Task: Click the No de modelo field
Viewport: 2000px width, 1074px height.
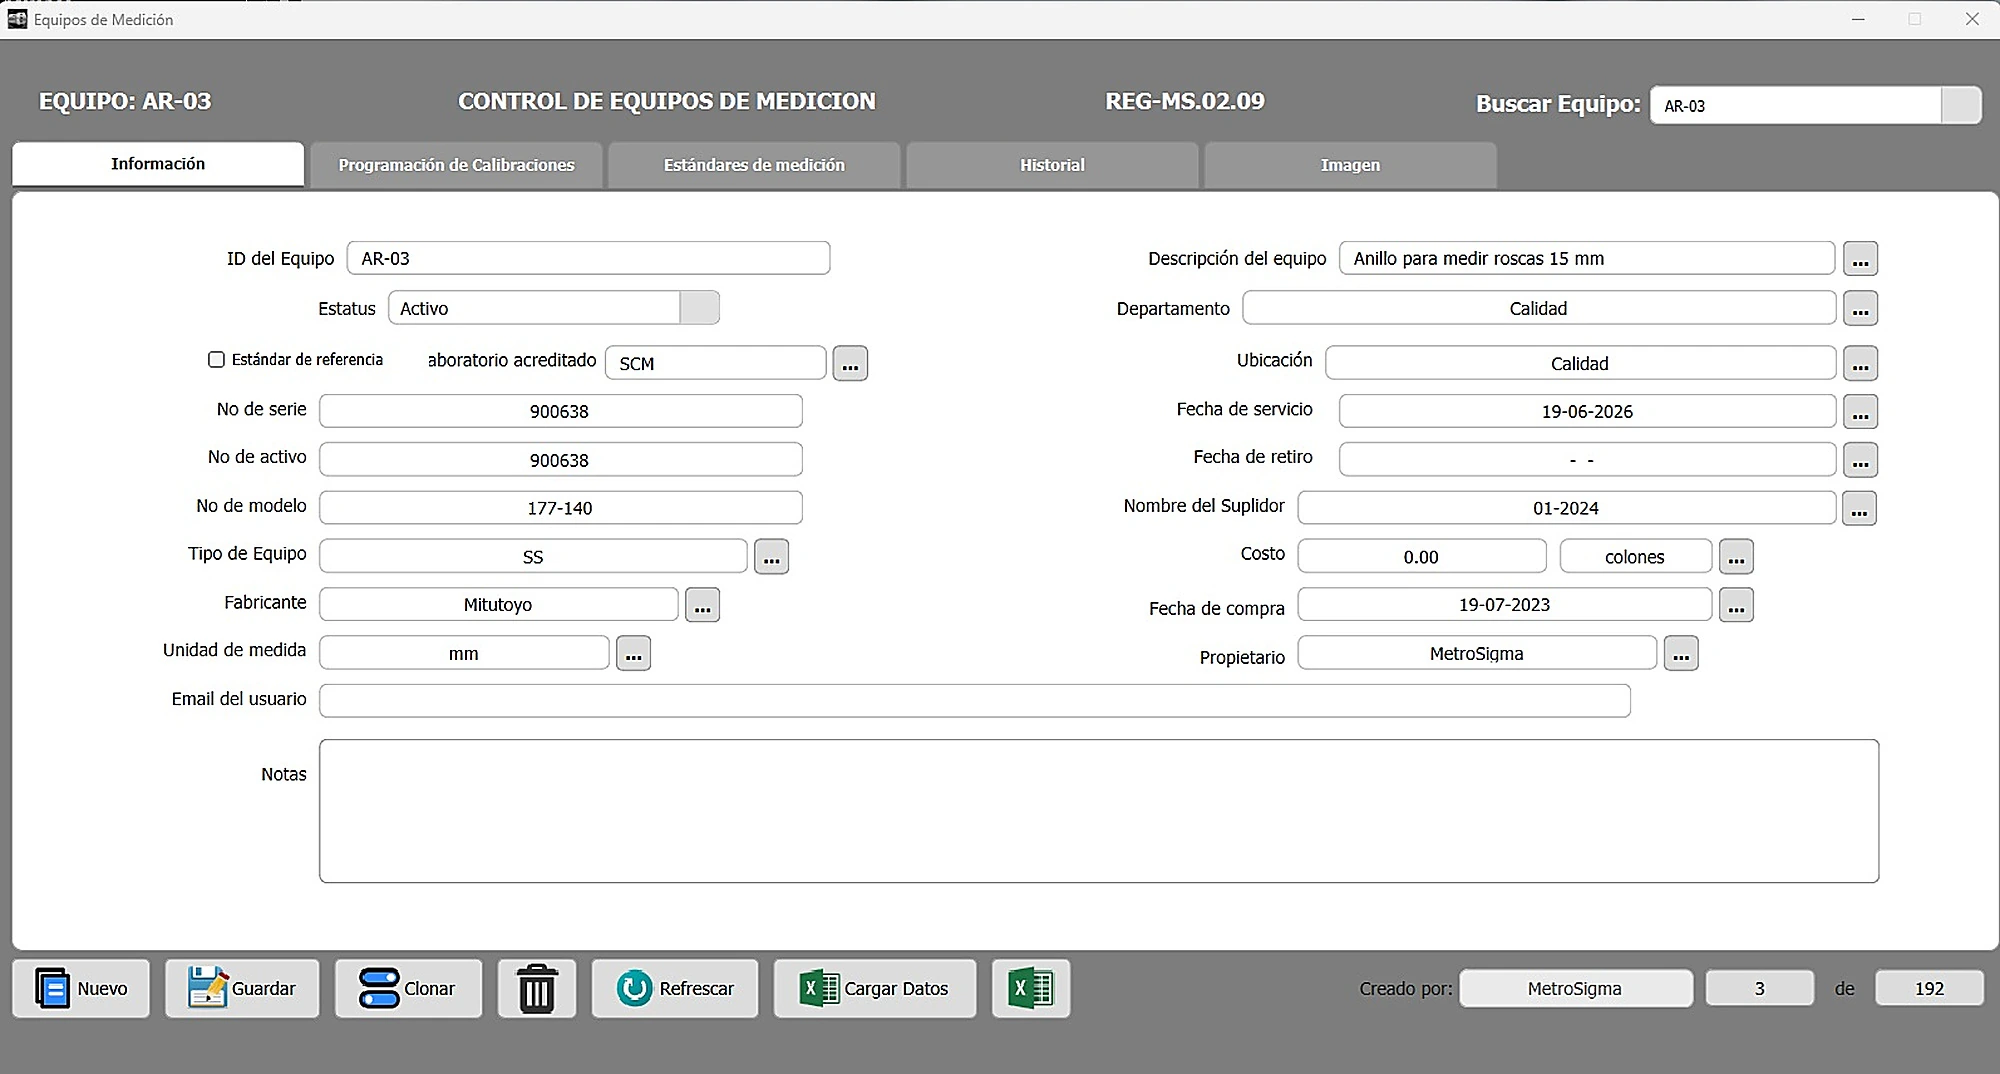Action: [x=560, y=508]
